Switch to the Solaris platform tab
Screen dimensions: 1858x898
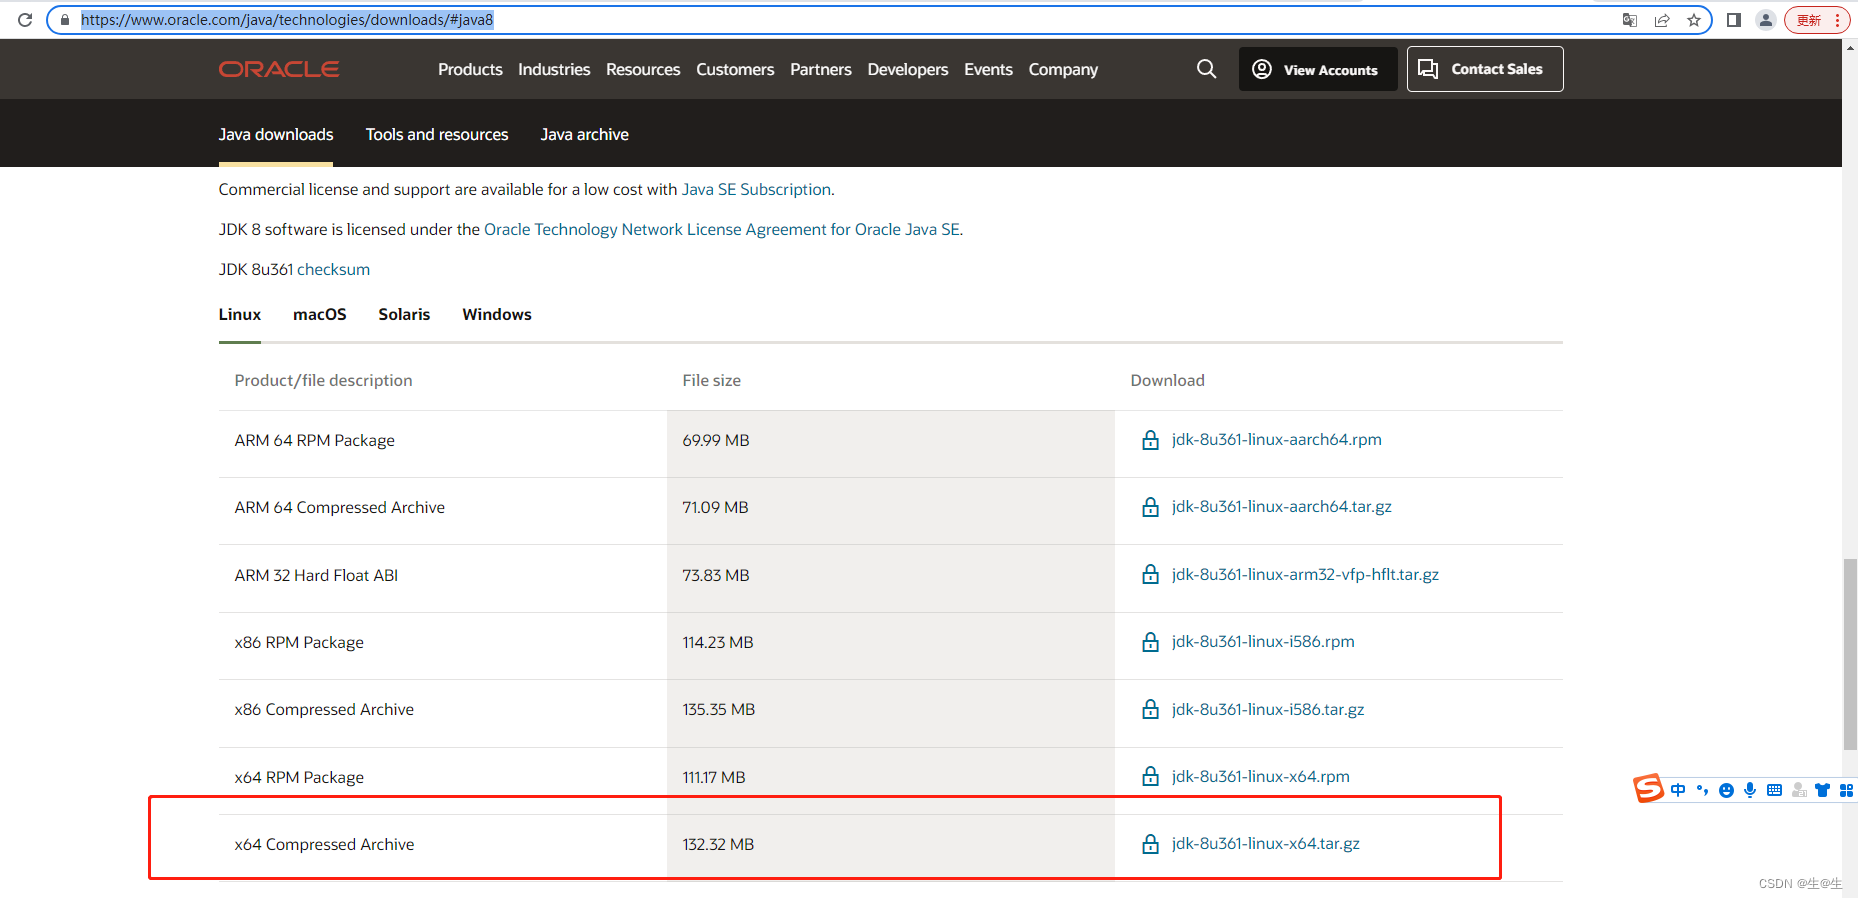(x=404, y=314)
